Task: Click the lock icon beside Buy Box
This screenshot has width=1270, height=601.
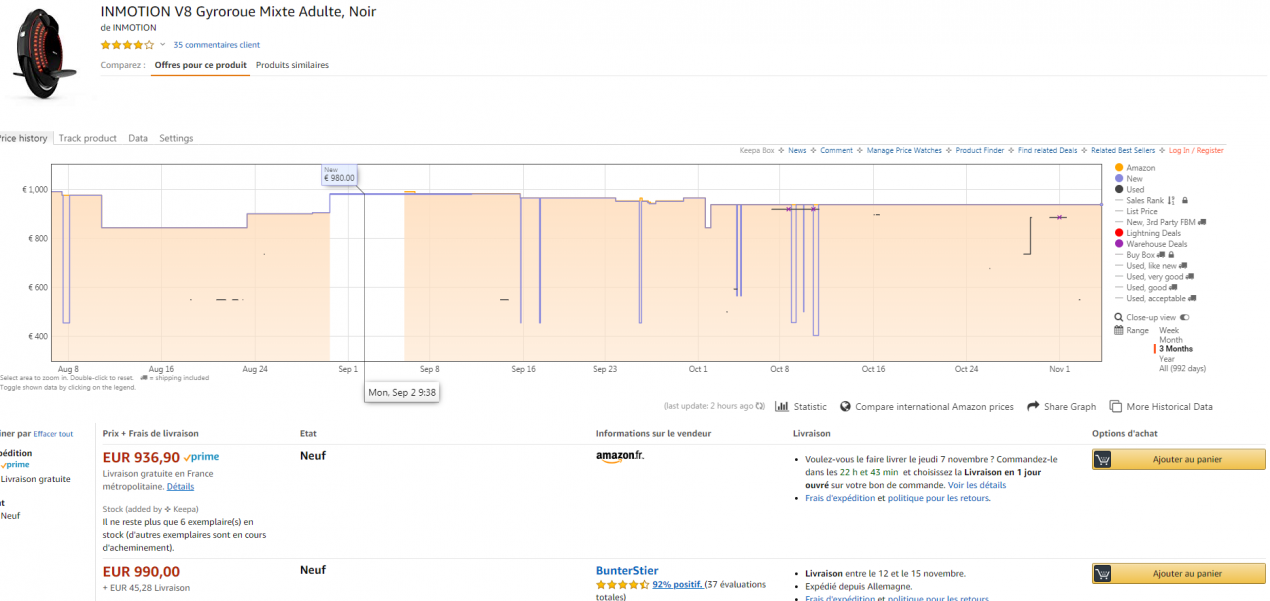Action: (1171, 255)
